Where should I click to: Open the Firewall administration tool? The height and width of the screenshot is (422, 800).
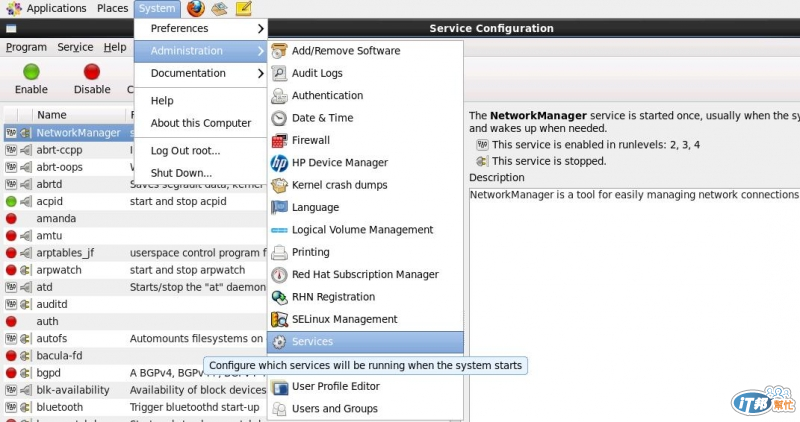[x=310, y=140]
